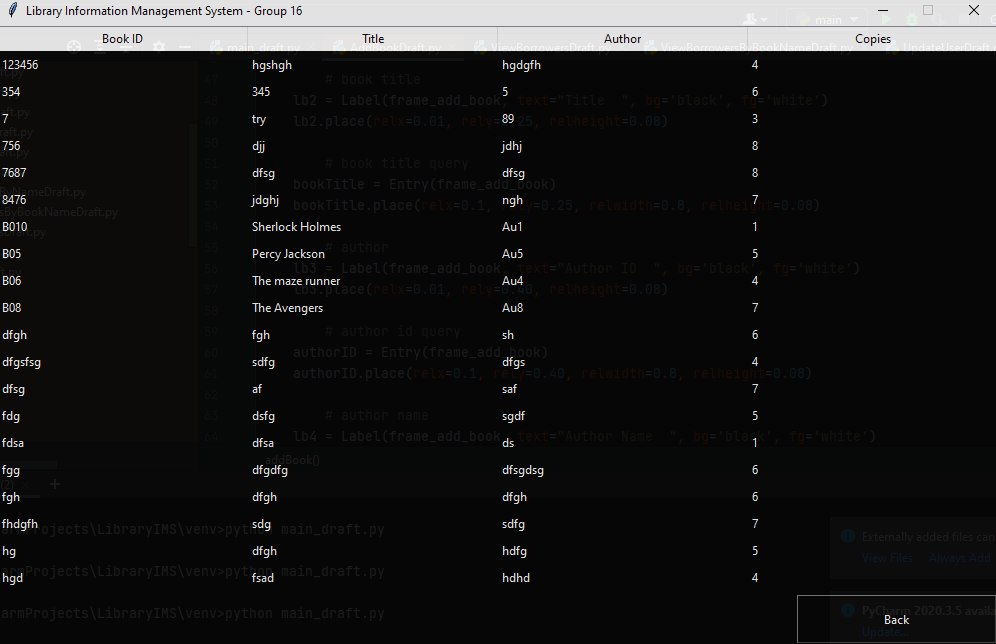Click the Author column header
The width and height of the screenshot is (996, 644).
click(x=622, y=39)
